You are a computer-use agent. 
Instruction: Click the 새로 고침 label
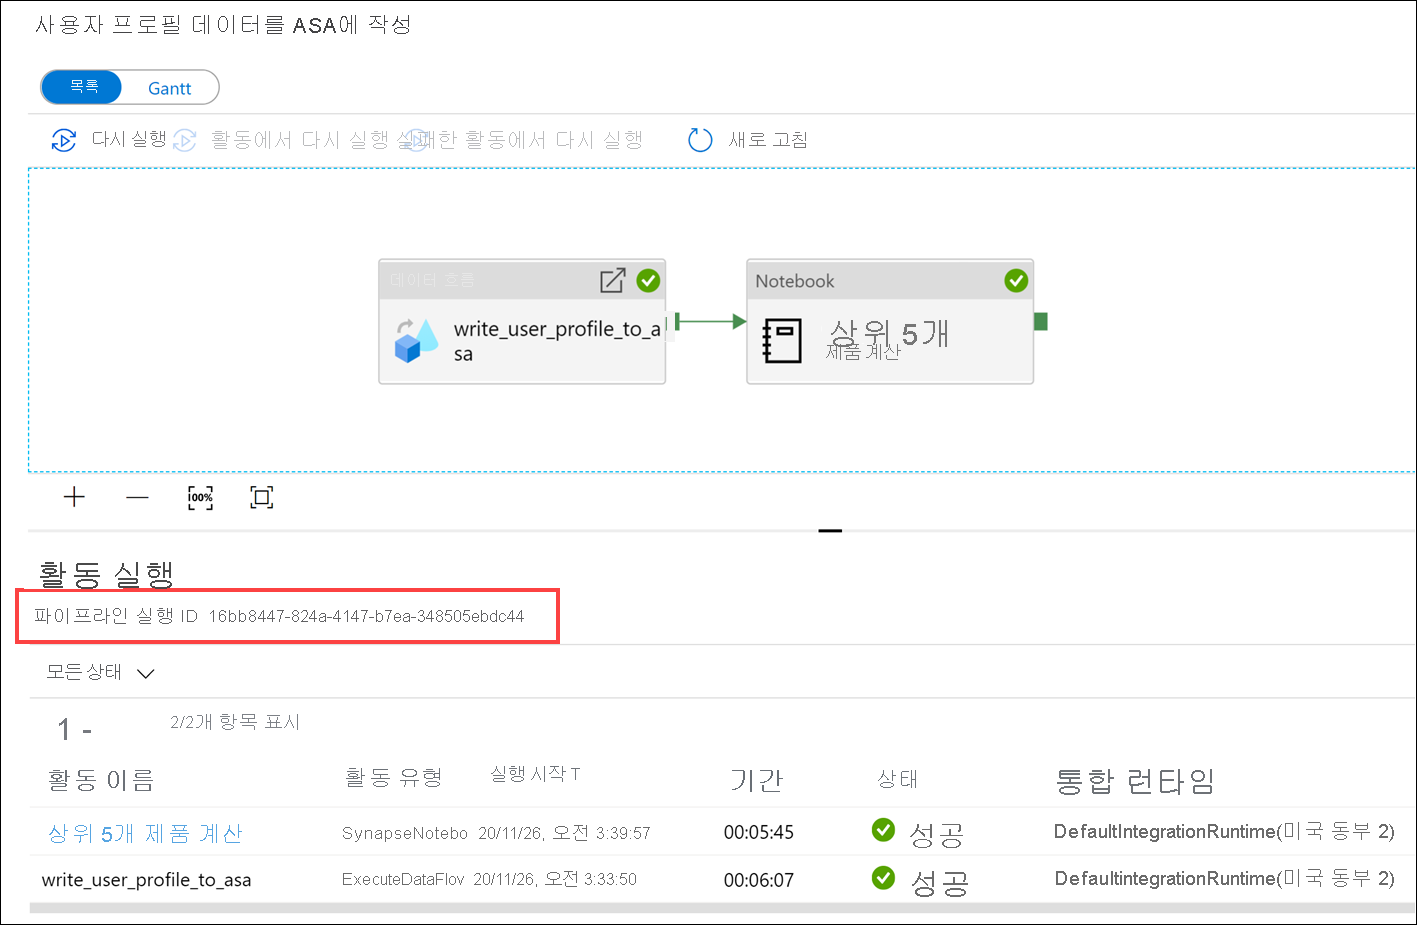(768, 140)
